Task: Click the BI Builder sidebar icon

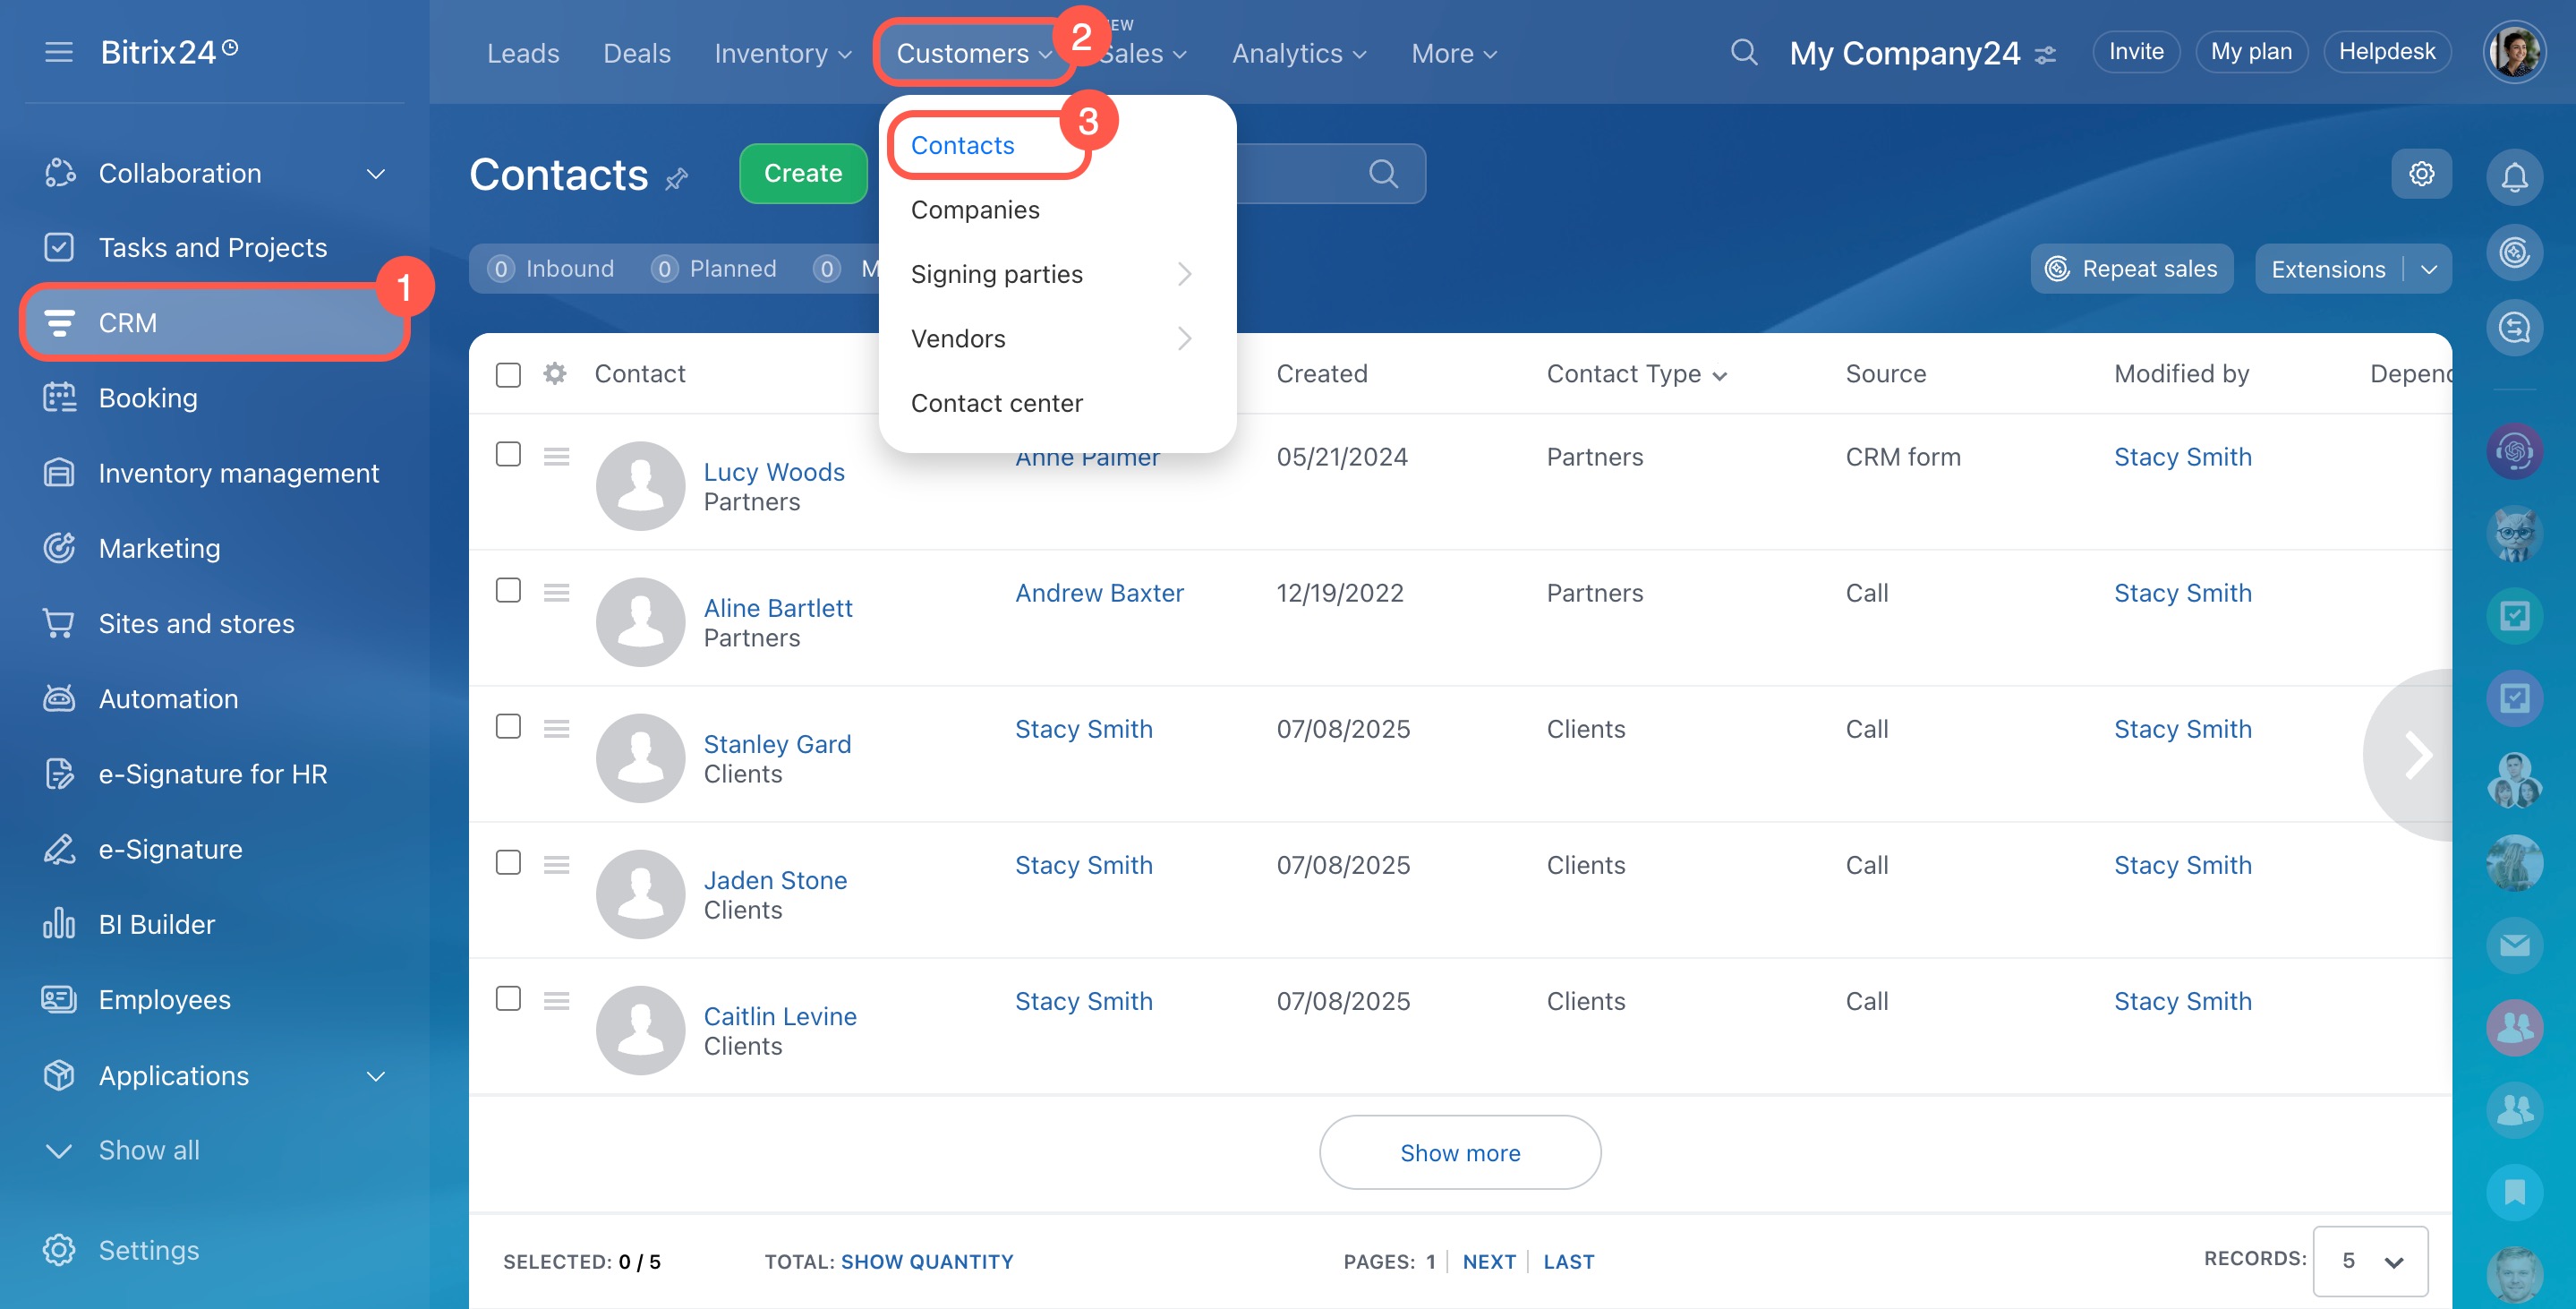Action: [59, 924]
